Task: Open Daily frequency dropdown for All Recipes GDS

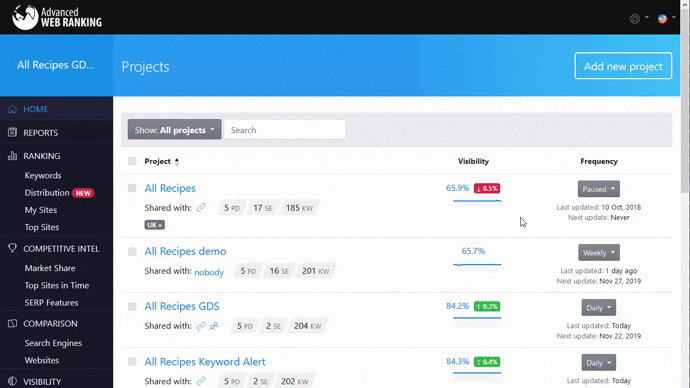Action: 598,307
